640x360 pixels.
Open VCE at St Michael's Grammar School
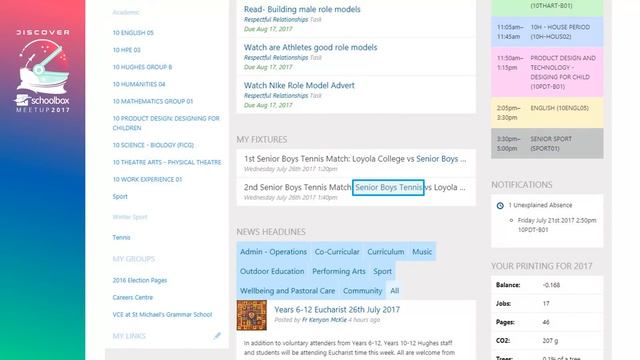[x=162, y=314]
